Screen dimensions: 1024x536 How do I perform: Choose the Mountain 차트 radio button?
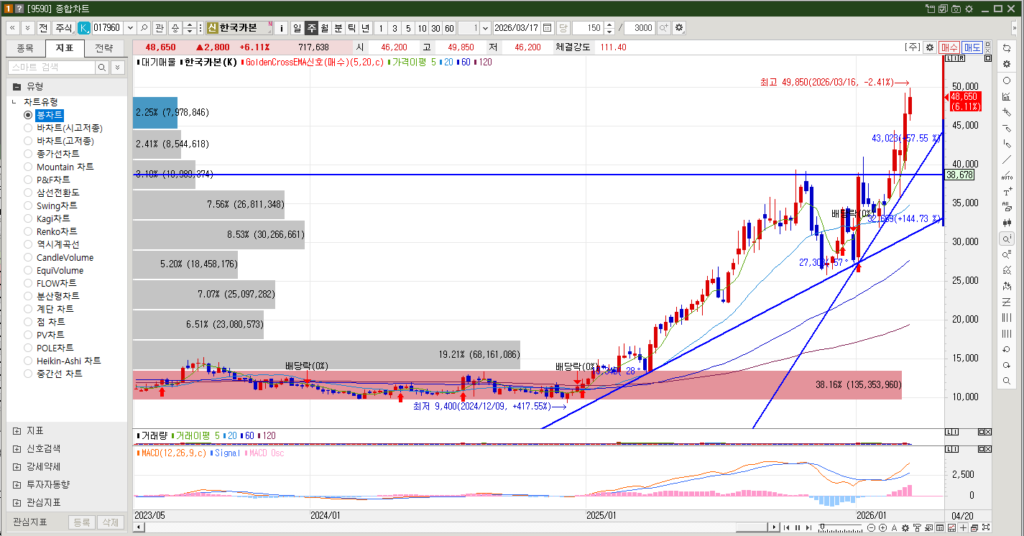(x=30, y=167)
